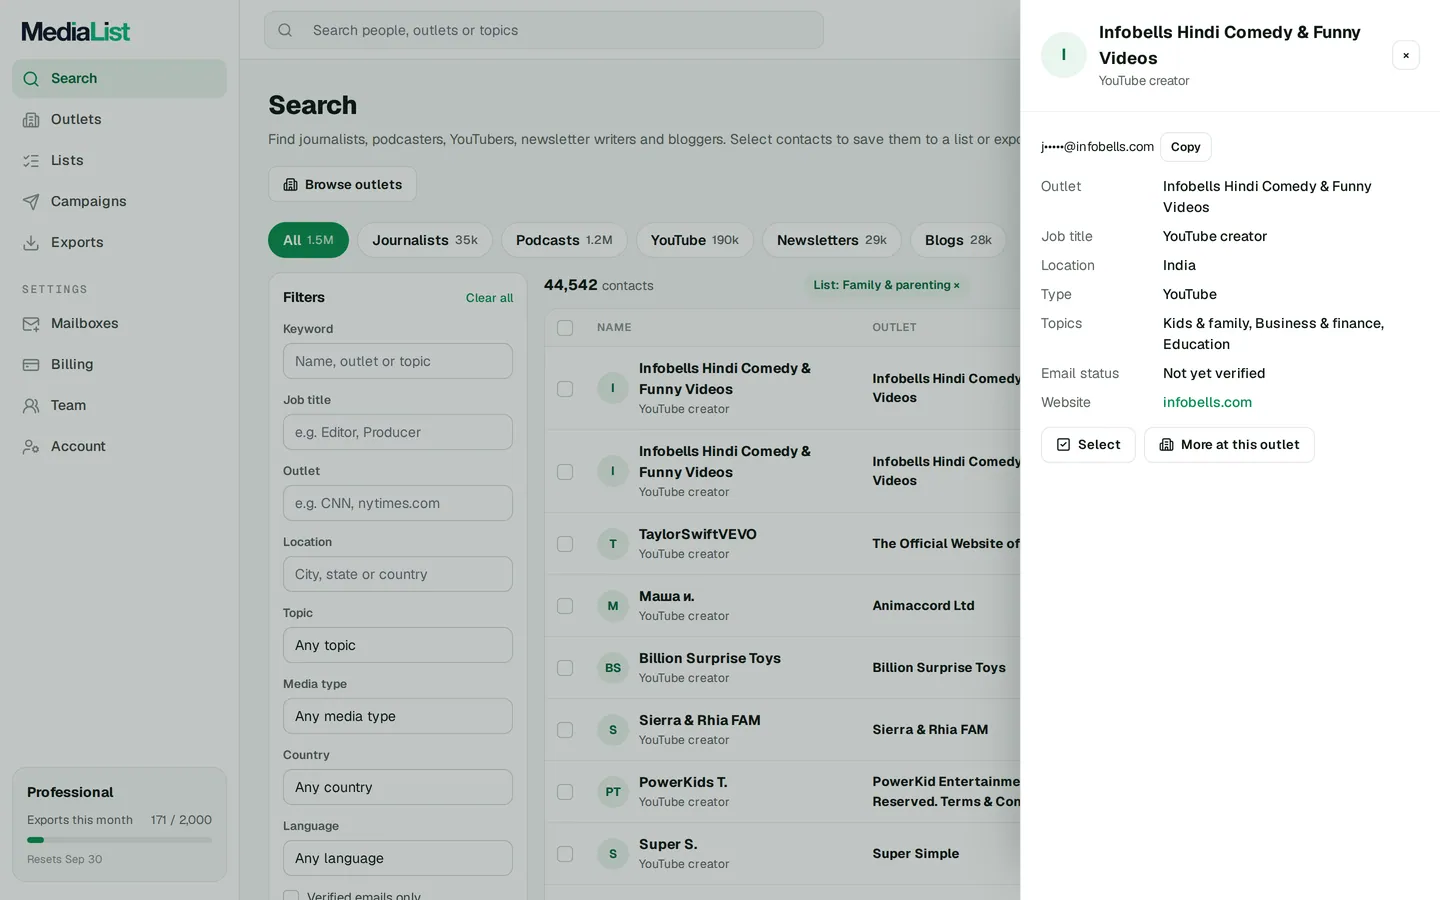Check the Sierra & Rhia FAM row checkbox
Image resolution: width=1440 pixels, height=900 pixels.
(x=565, y=730)
